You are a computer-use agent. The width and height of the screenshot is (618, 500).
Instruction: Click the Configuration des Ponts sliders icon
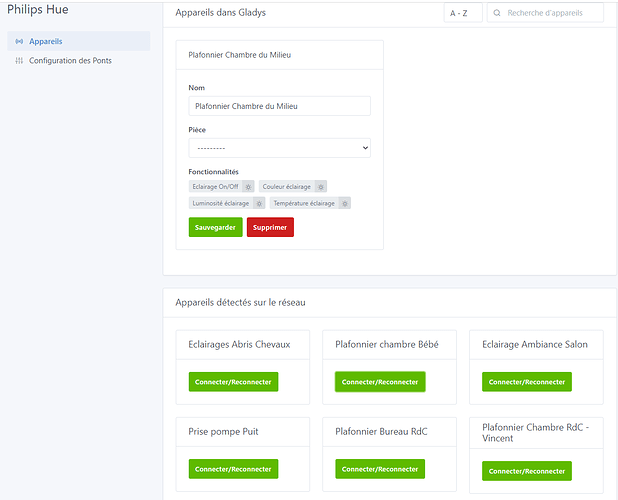point(19,61)
